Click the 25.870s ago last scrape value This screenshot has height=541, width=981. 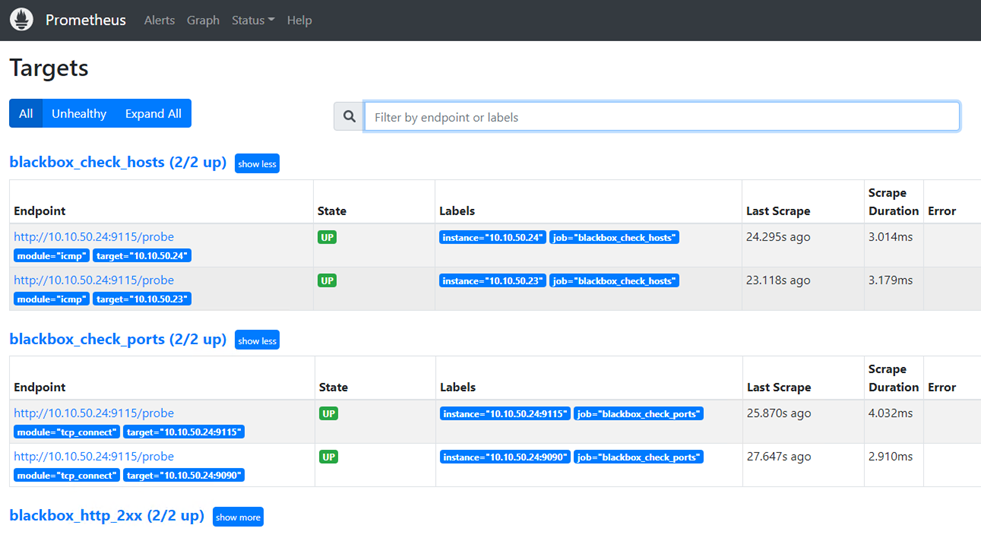[779, 413]
